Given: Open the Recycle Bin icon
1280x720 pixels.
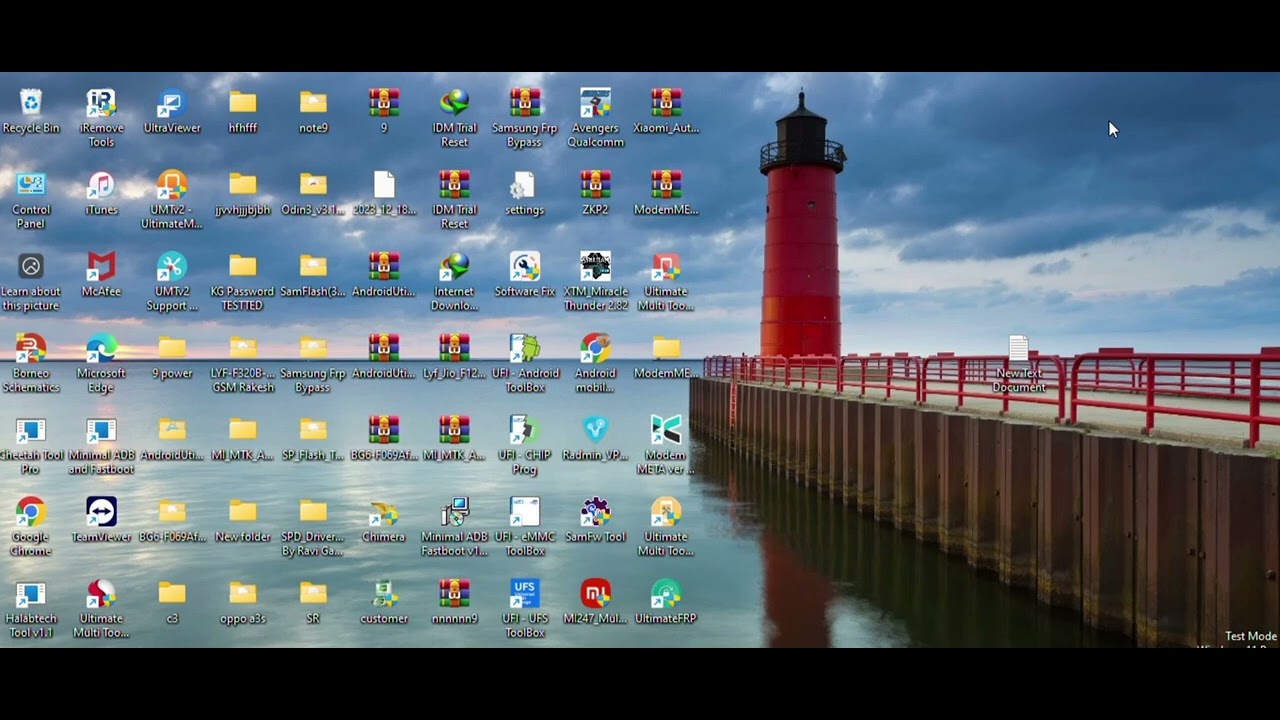Looking at the screenshot, I should (31, 104).
